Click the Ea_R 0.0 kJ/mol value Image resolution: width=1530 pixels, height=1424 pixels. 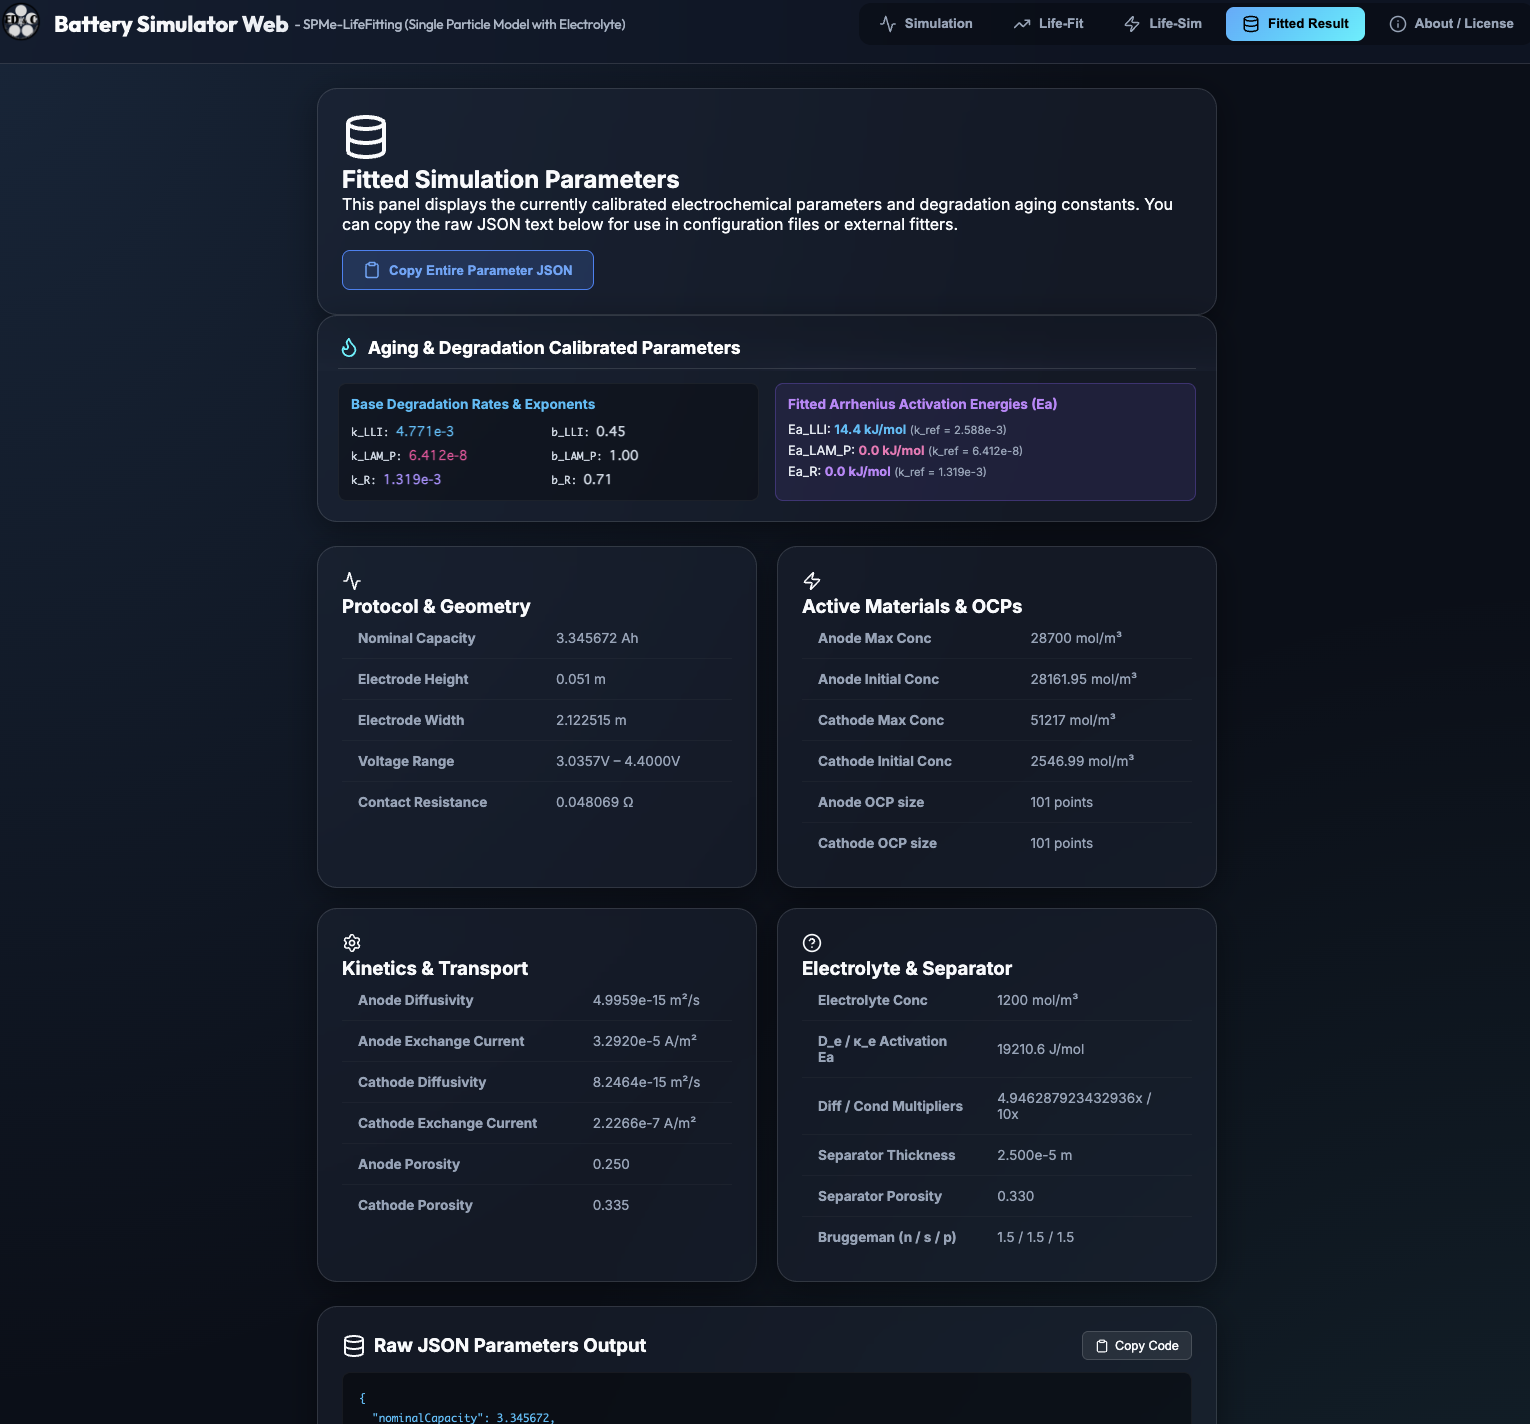(857, 471)
